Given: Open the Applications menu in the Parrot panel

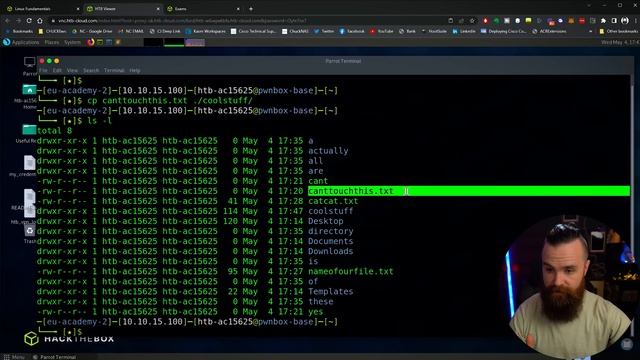Looking at the screenshot, I should point(21,42).
